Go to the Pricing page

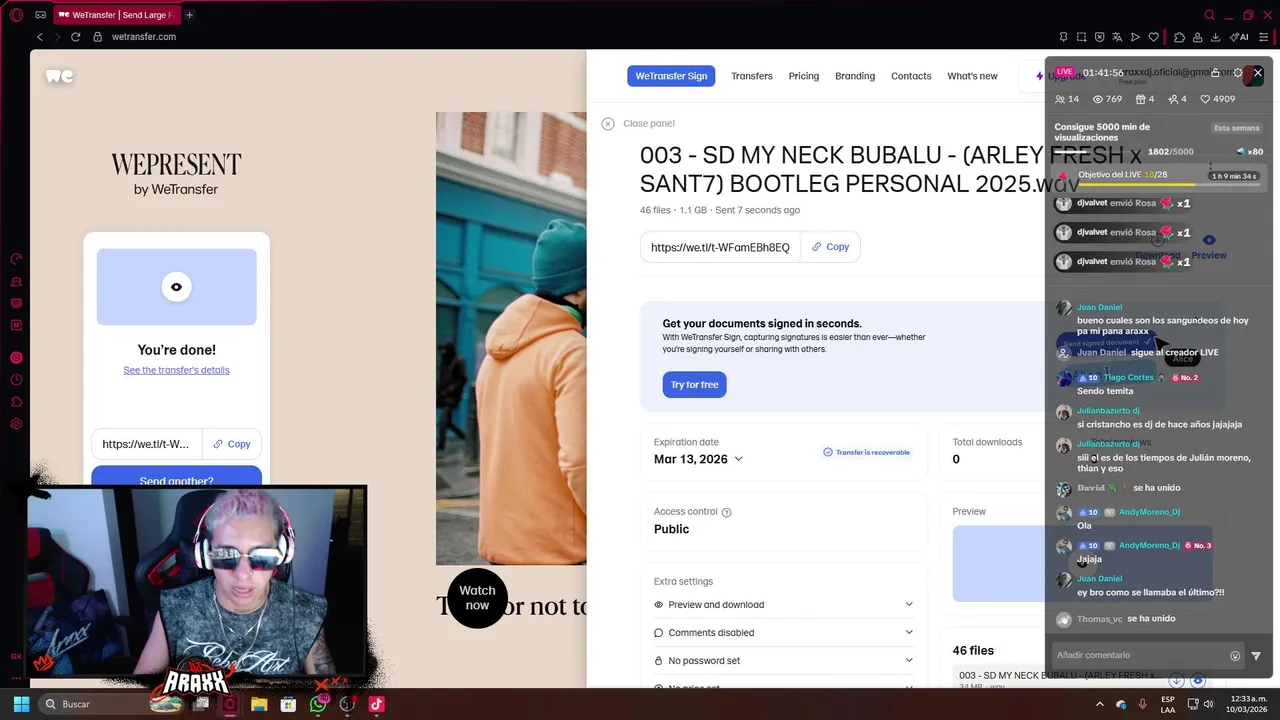tap(803, 76)
